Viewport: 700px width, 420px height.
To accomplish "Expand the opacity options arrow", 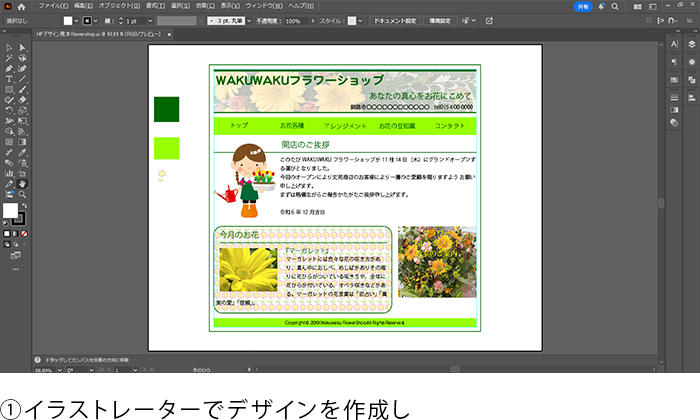I will point(312,21).
